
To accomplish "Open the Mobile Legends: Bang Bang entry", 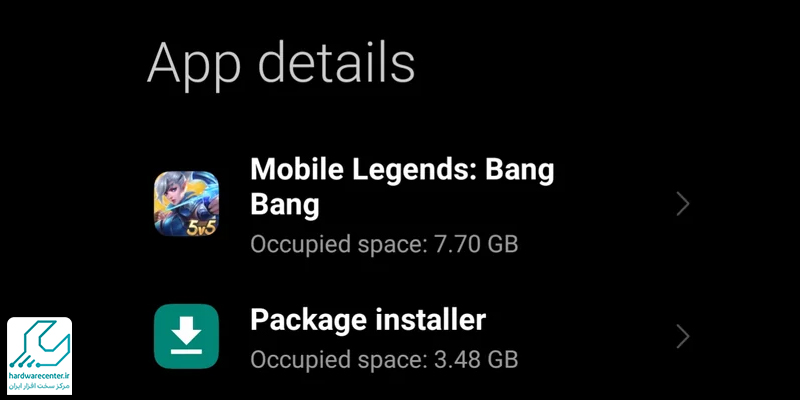I will pyautogui.click(x=421, y=204).
